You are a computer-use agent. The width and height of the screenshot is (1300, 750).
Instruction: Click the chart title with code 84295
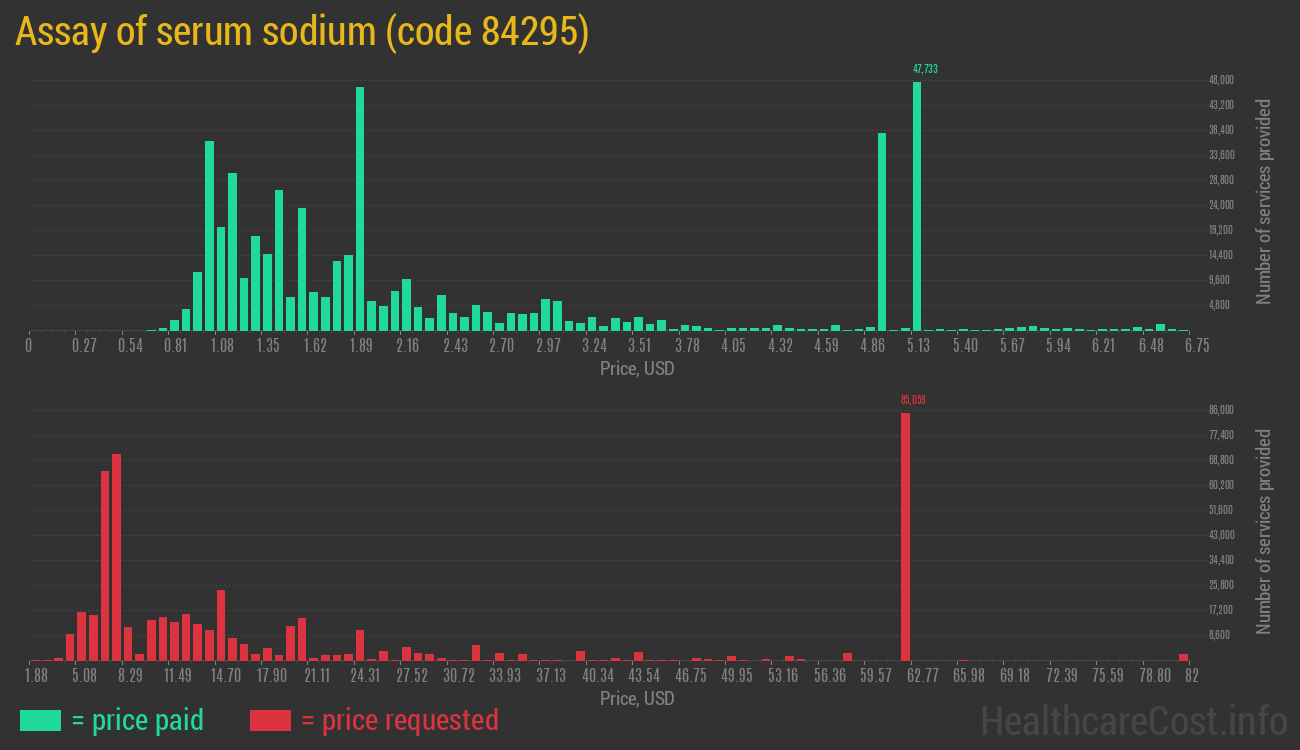coord(302,32)
